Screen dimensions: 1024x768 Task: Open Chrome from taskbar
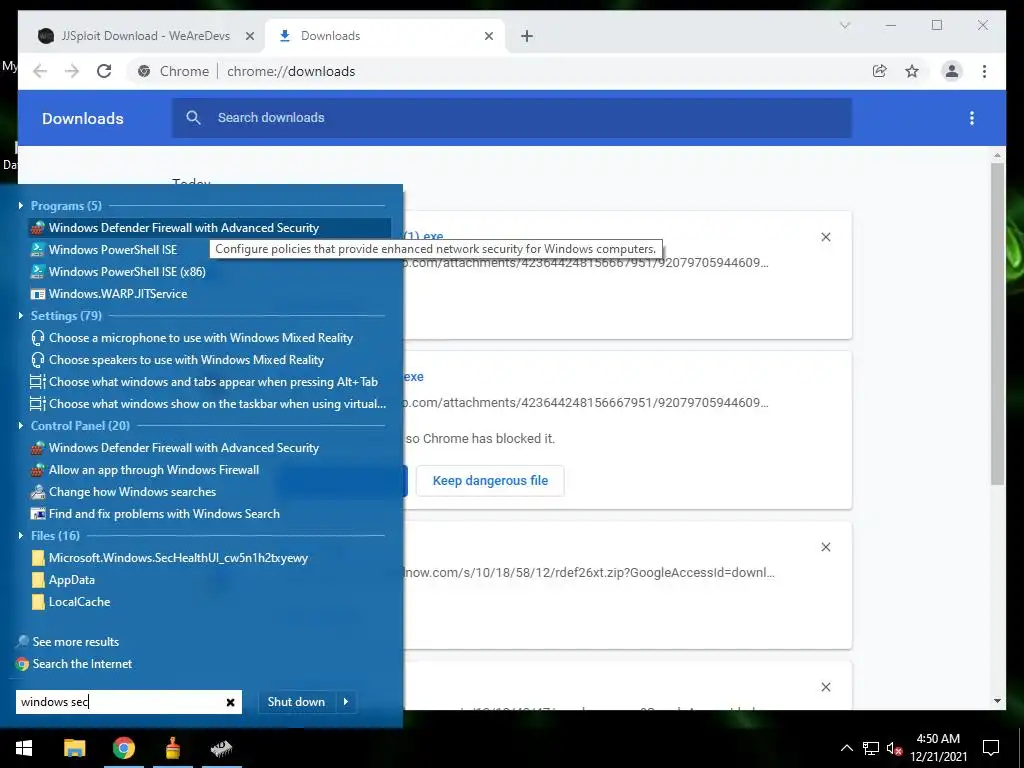click(123, 748)
